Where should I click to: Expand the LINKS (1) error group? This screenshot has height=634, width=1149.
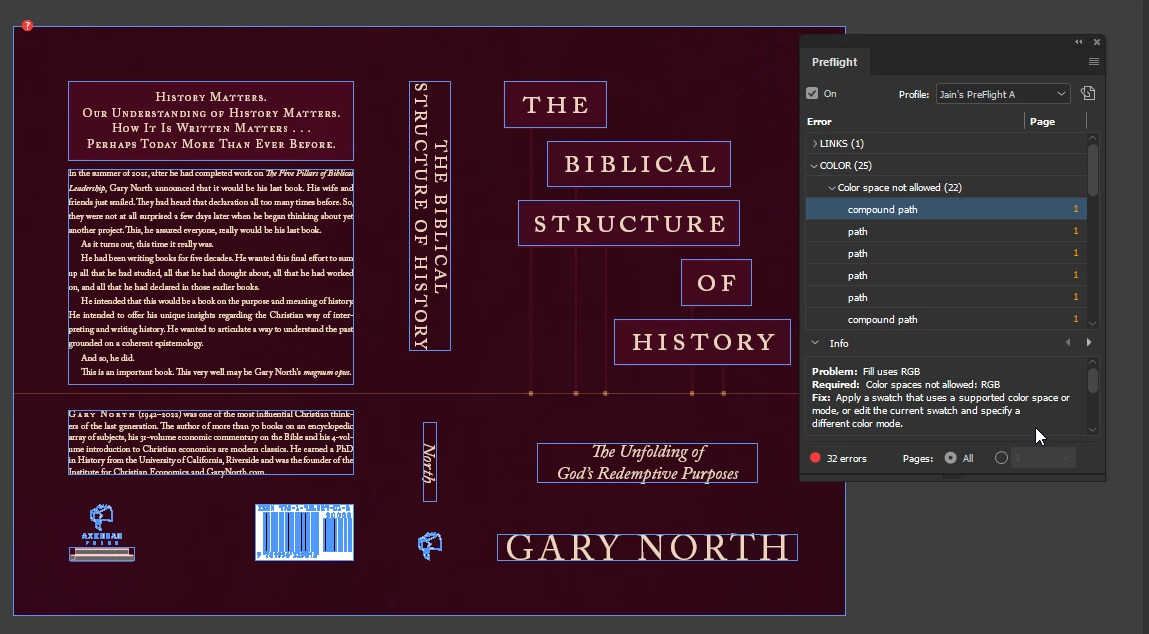tap(814, 144)
